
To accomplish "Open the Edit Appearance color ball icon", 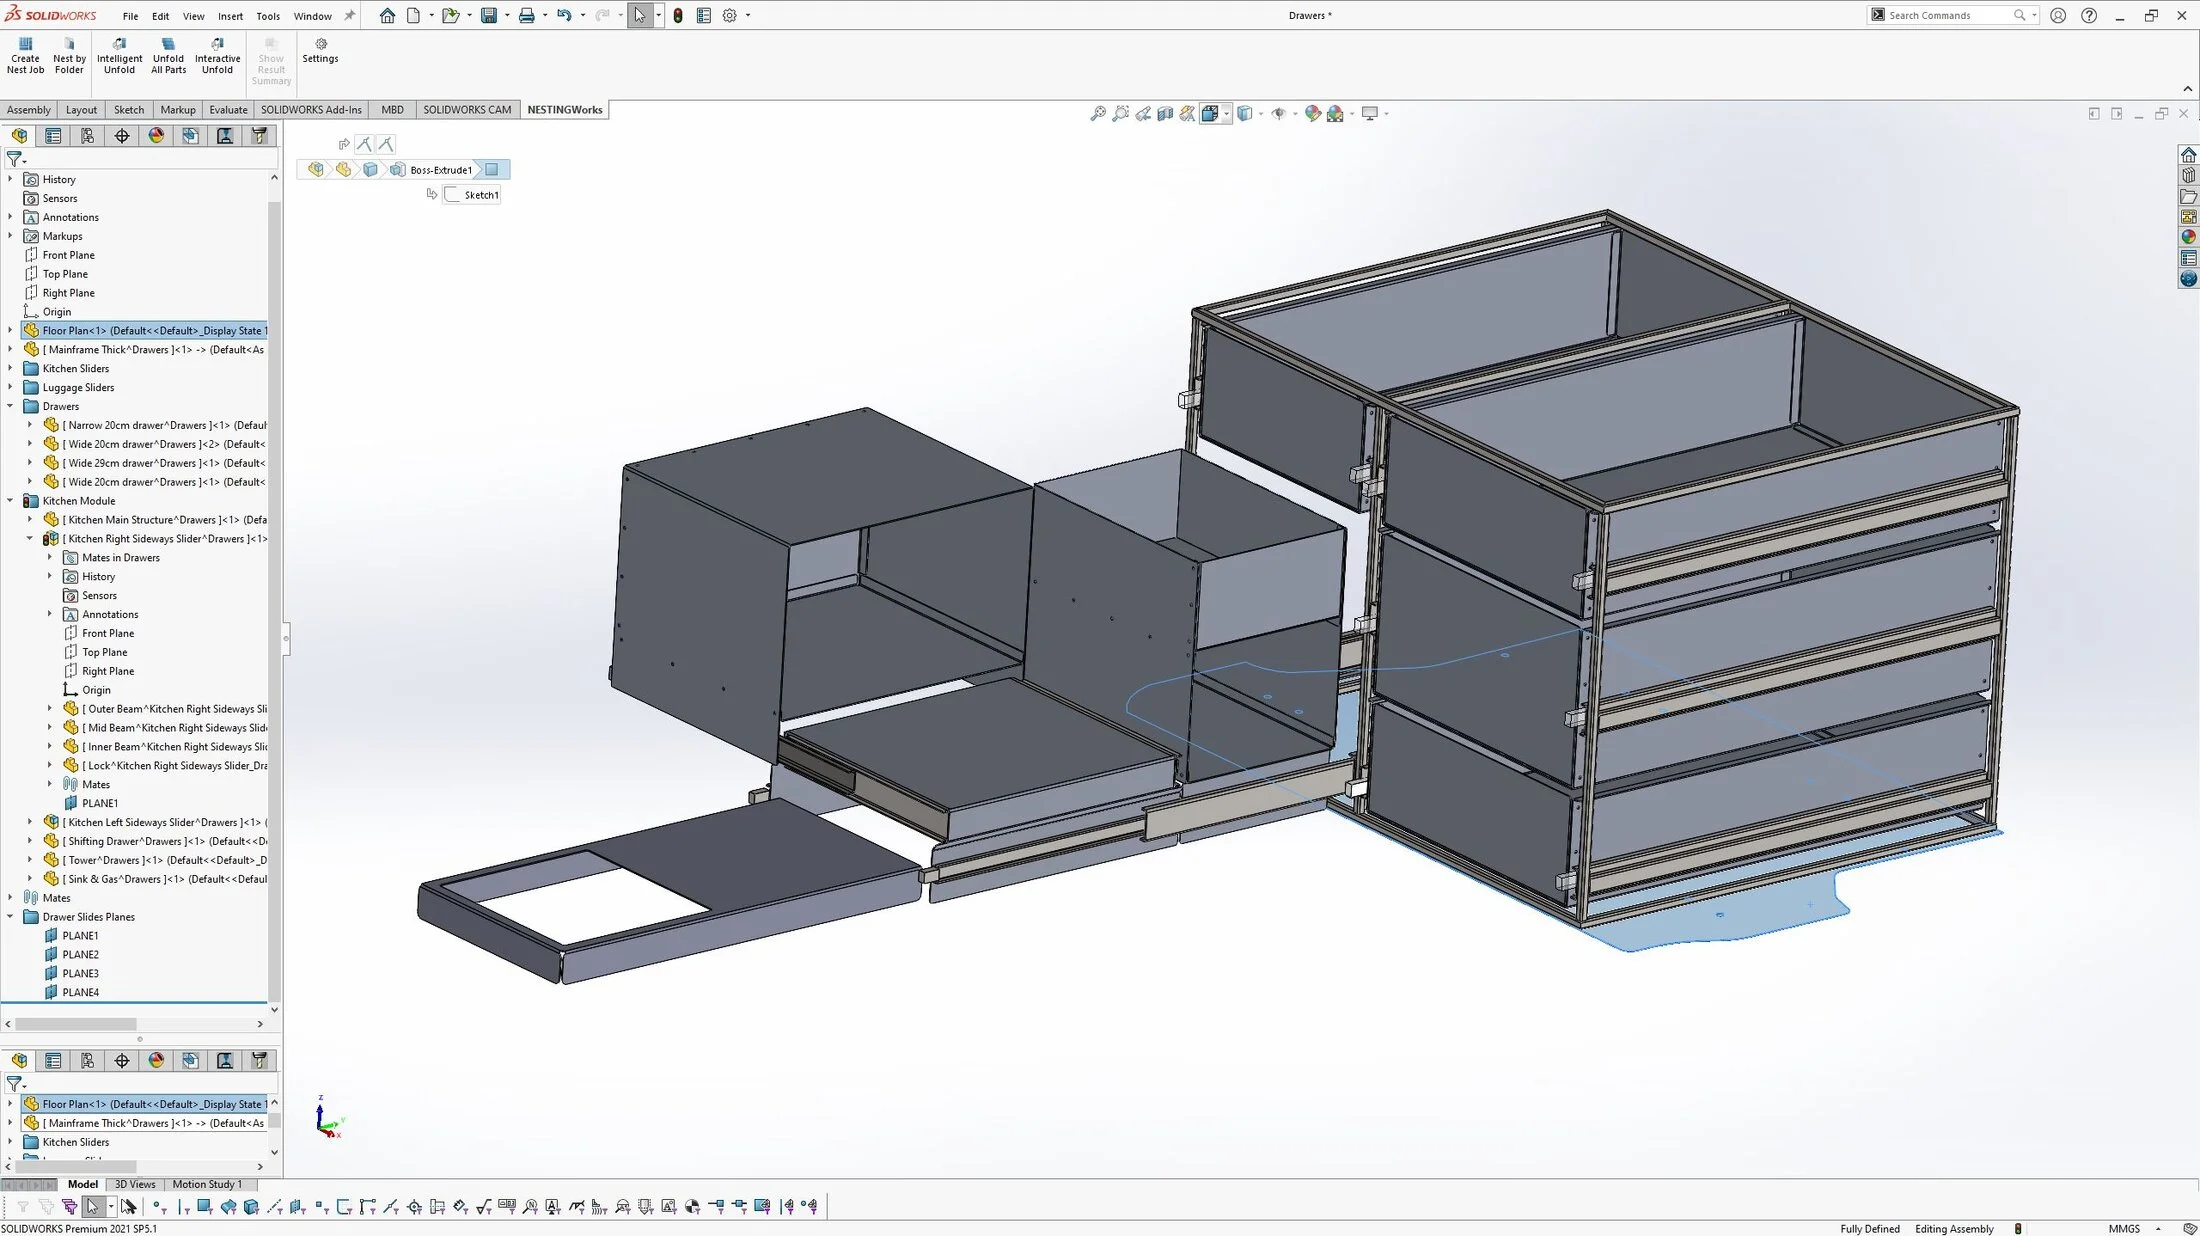I will point(1313,113).
